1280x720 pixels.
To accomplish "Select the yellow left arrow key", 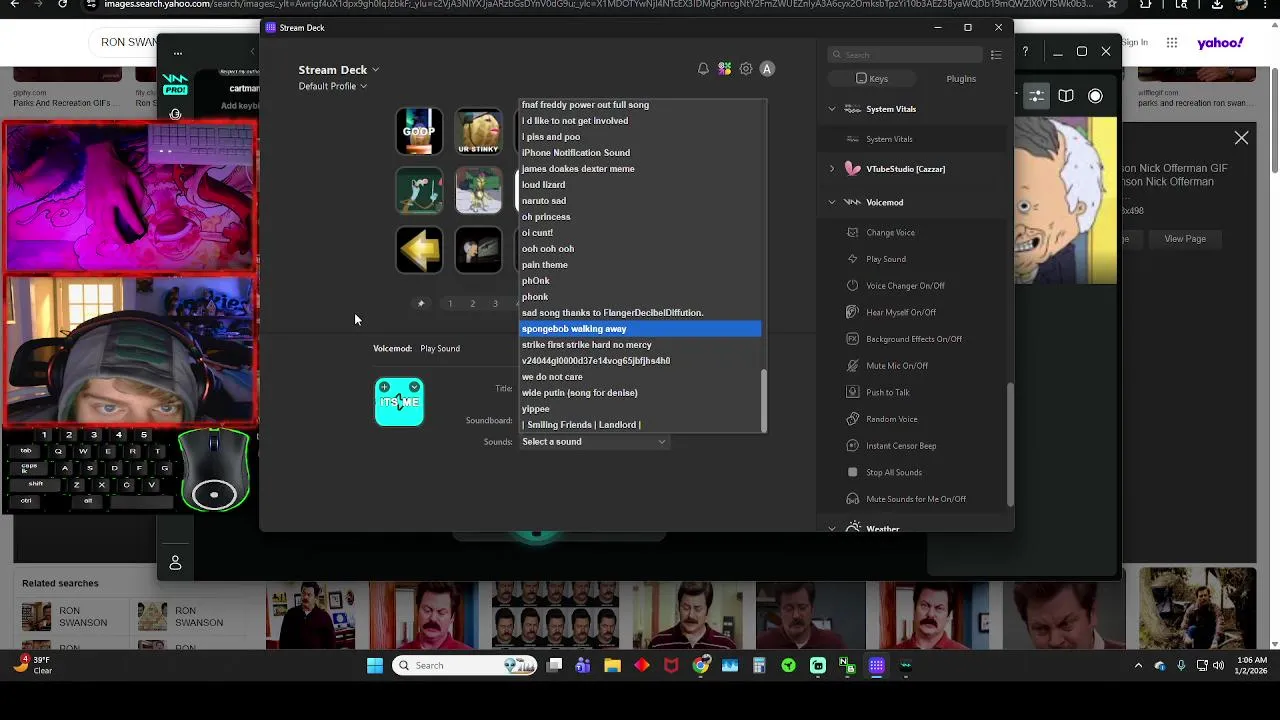I will (419, 250).
